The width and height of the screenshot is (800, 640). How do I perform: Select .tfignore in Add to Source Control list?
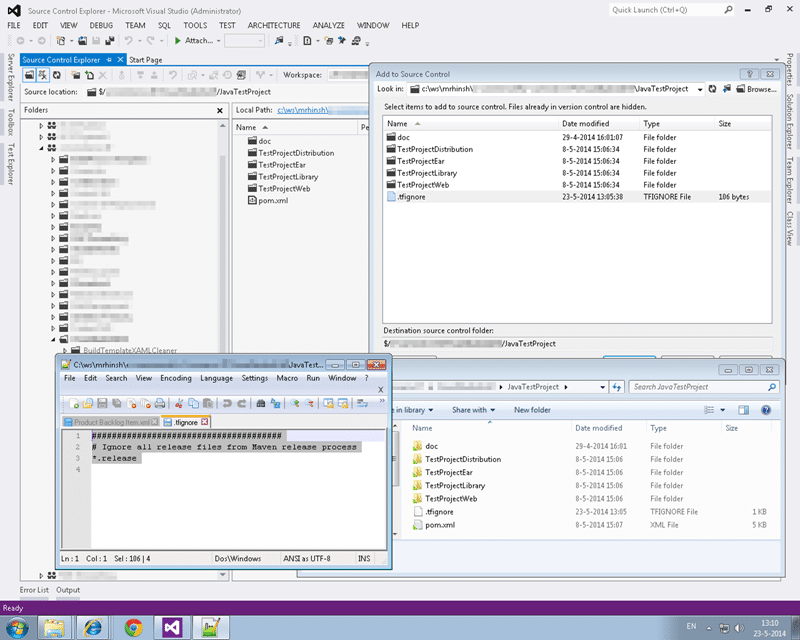(x=577, y=197)
